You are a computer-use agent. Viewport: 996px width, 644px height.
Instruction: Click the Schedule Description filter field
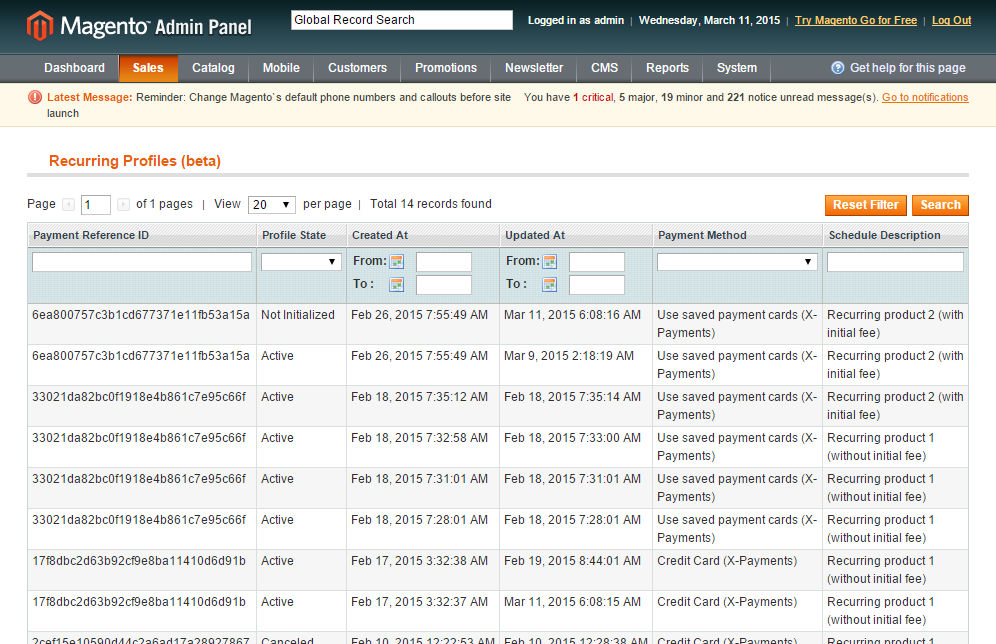(x=896, y=262)
